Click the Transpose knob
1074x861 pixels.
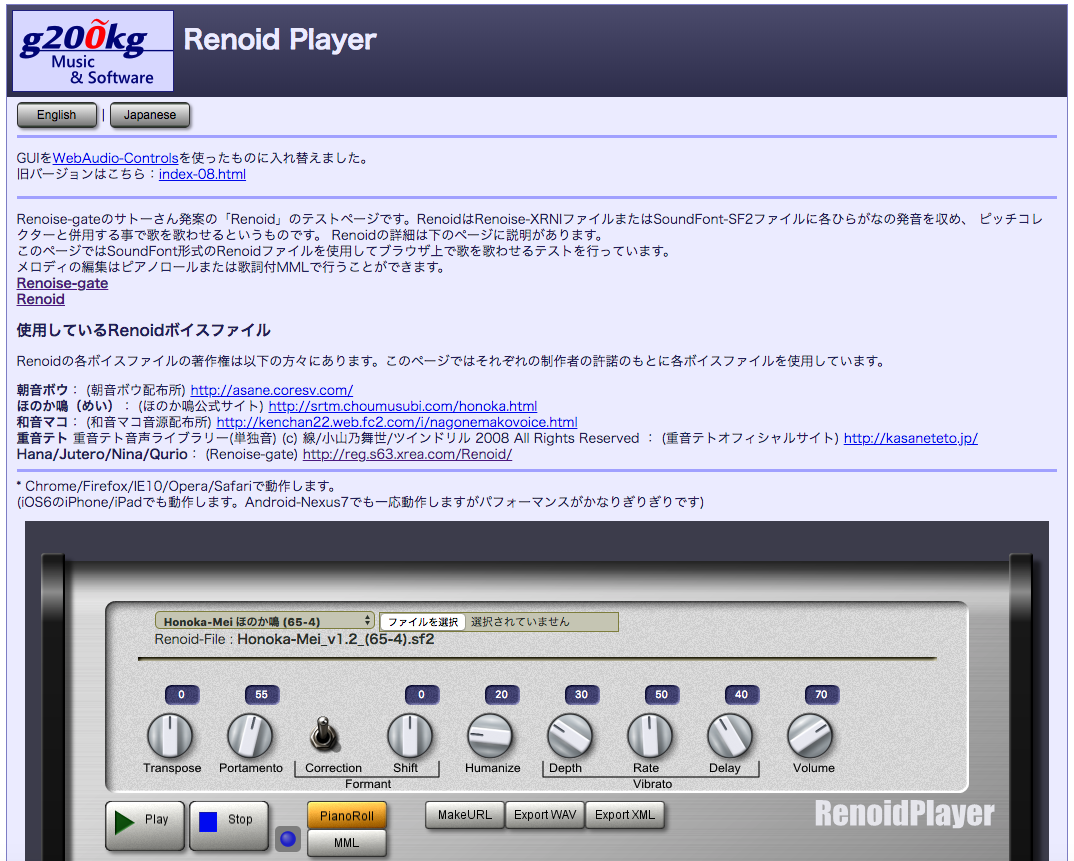170,736
